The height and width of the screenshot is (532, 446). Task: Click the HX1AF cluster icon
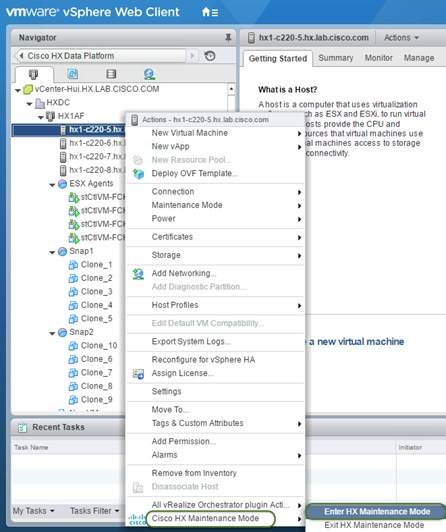(x=51, y=116)
